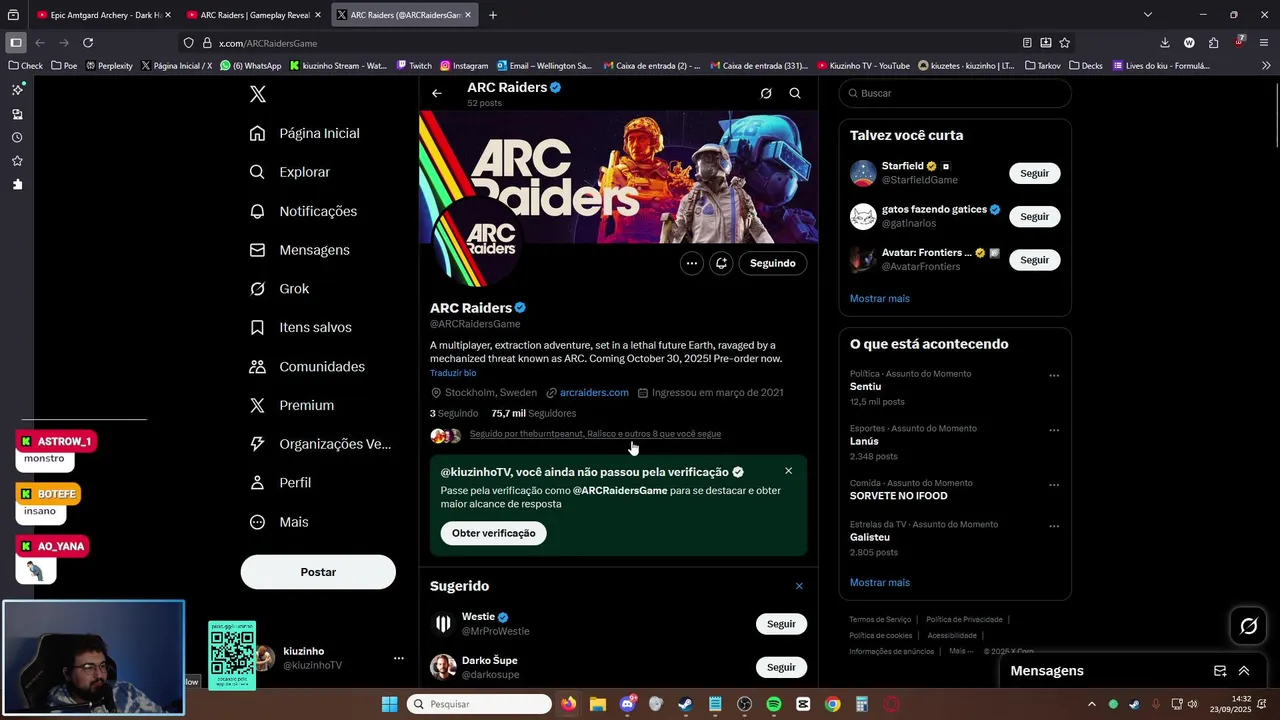Open the Perplexity bookmark
This screenshot has width=1280, height=720.
[x=109, y=66]
